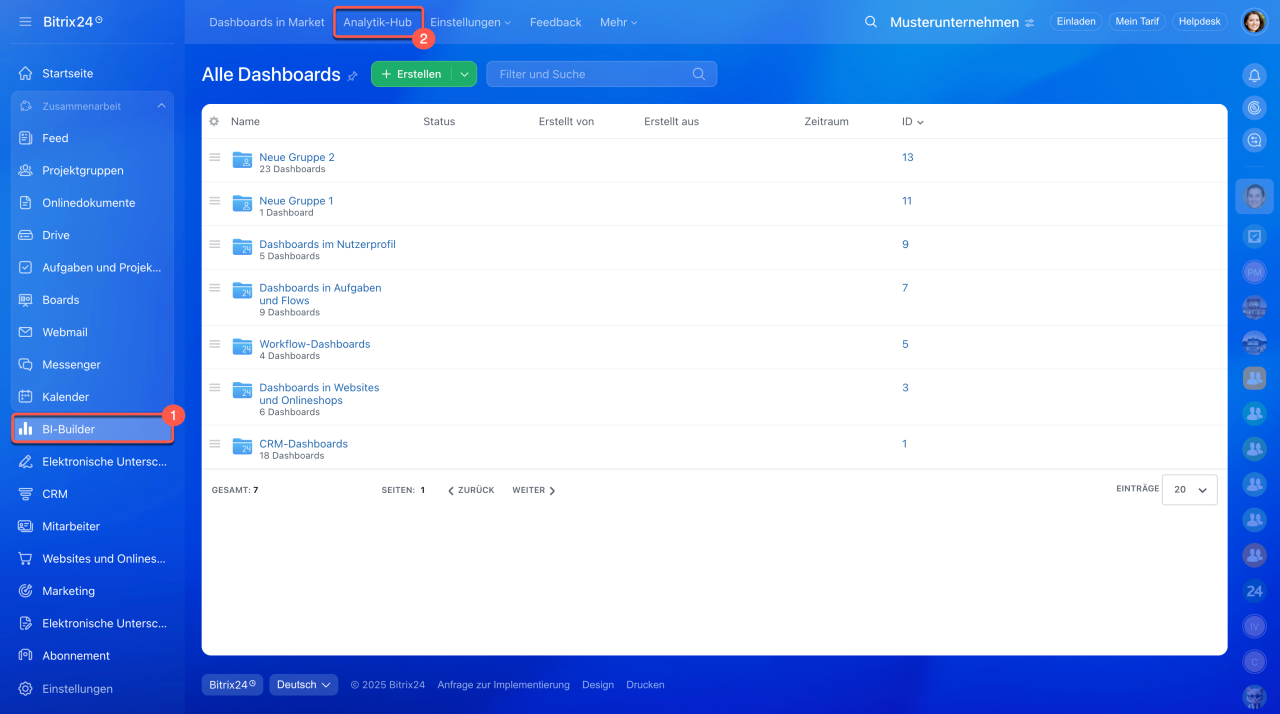Click the Einladen button
Image resolution: width=1280 pixels, height=714 pixels.
(x=1076, y=22)
